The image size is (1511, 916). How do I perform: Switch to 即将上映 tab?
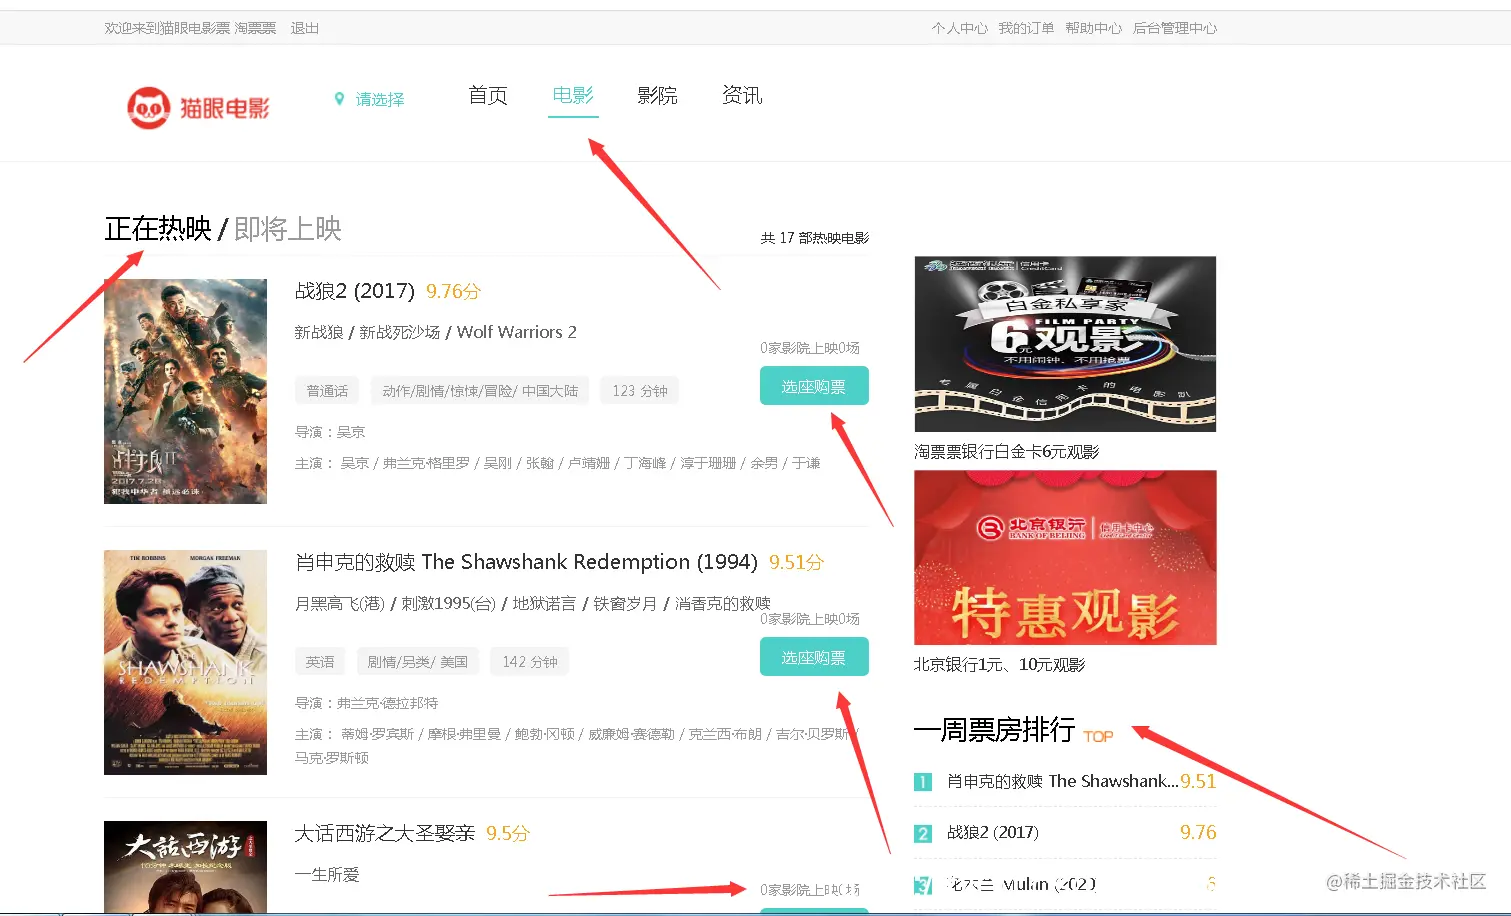288,229
